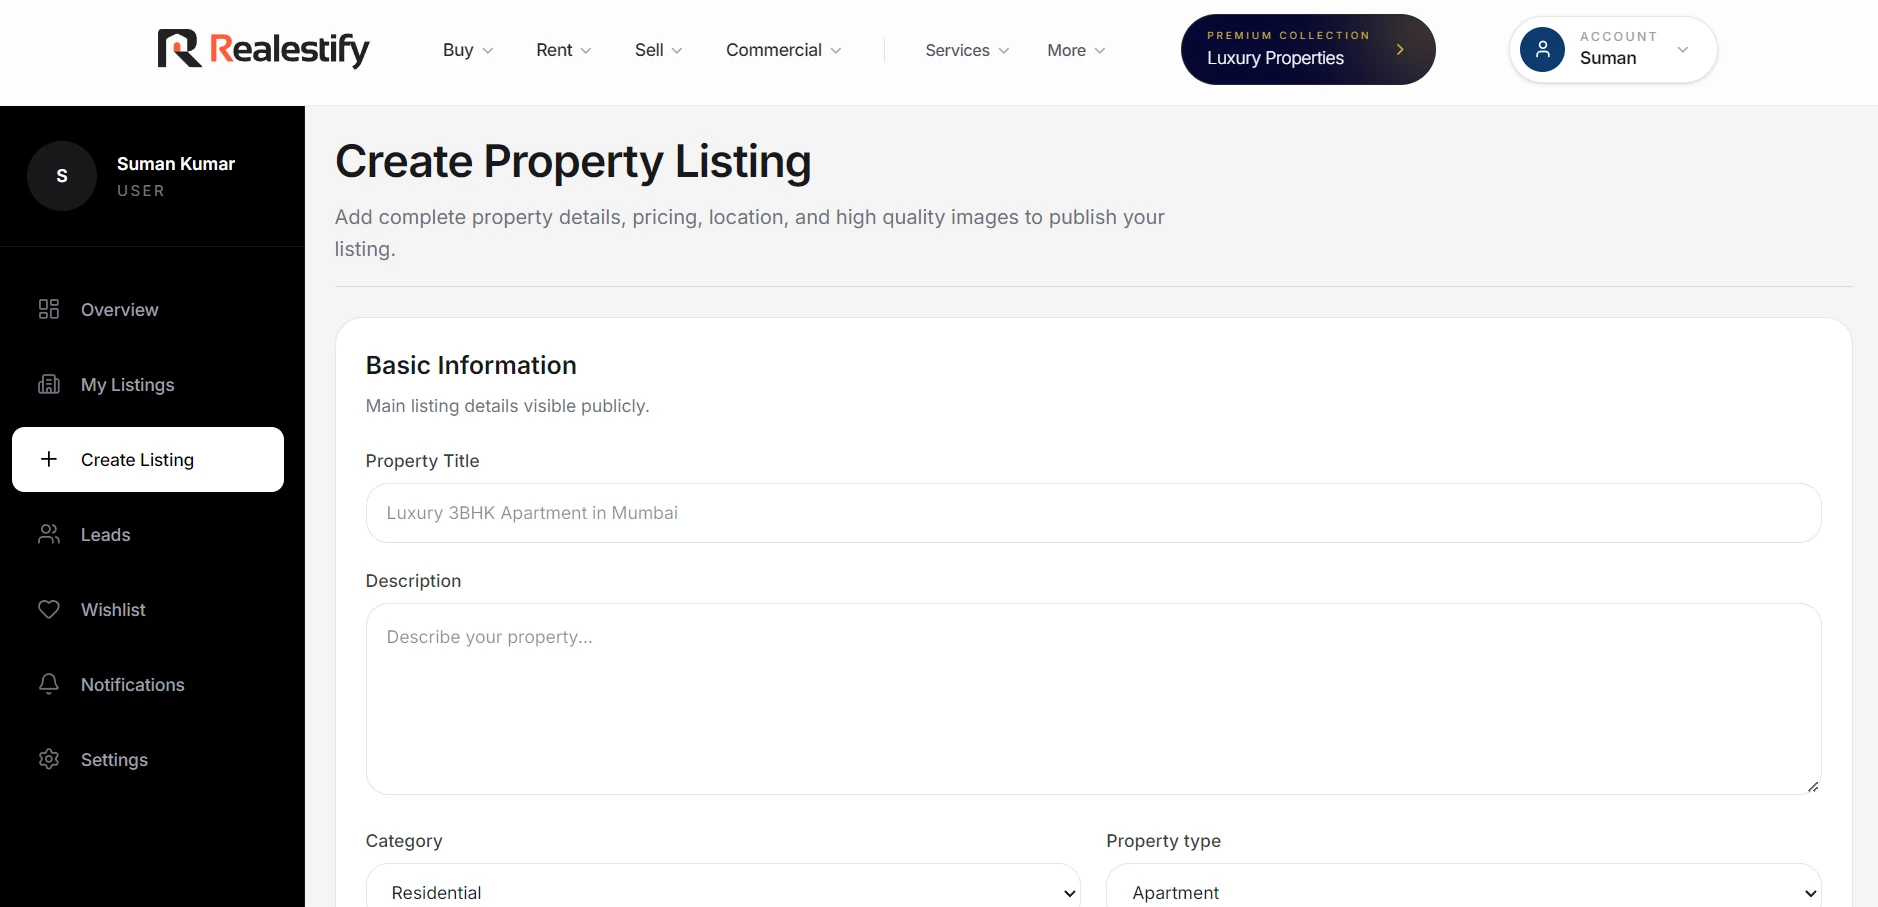The width and height of the screenshot is (1878, 907).
Task: Click the USER role text under Suman Kumar
Action: [141, 191]
